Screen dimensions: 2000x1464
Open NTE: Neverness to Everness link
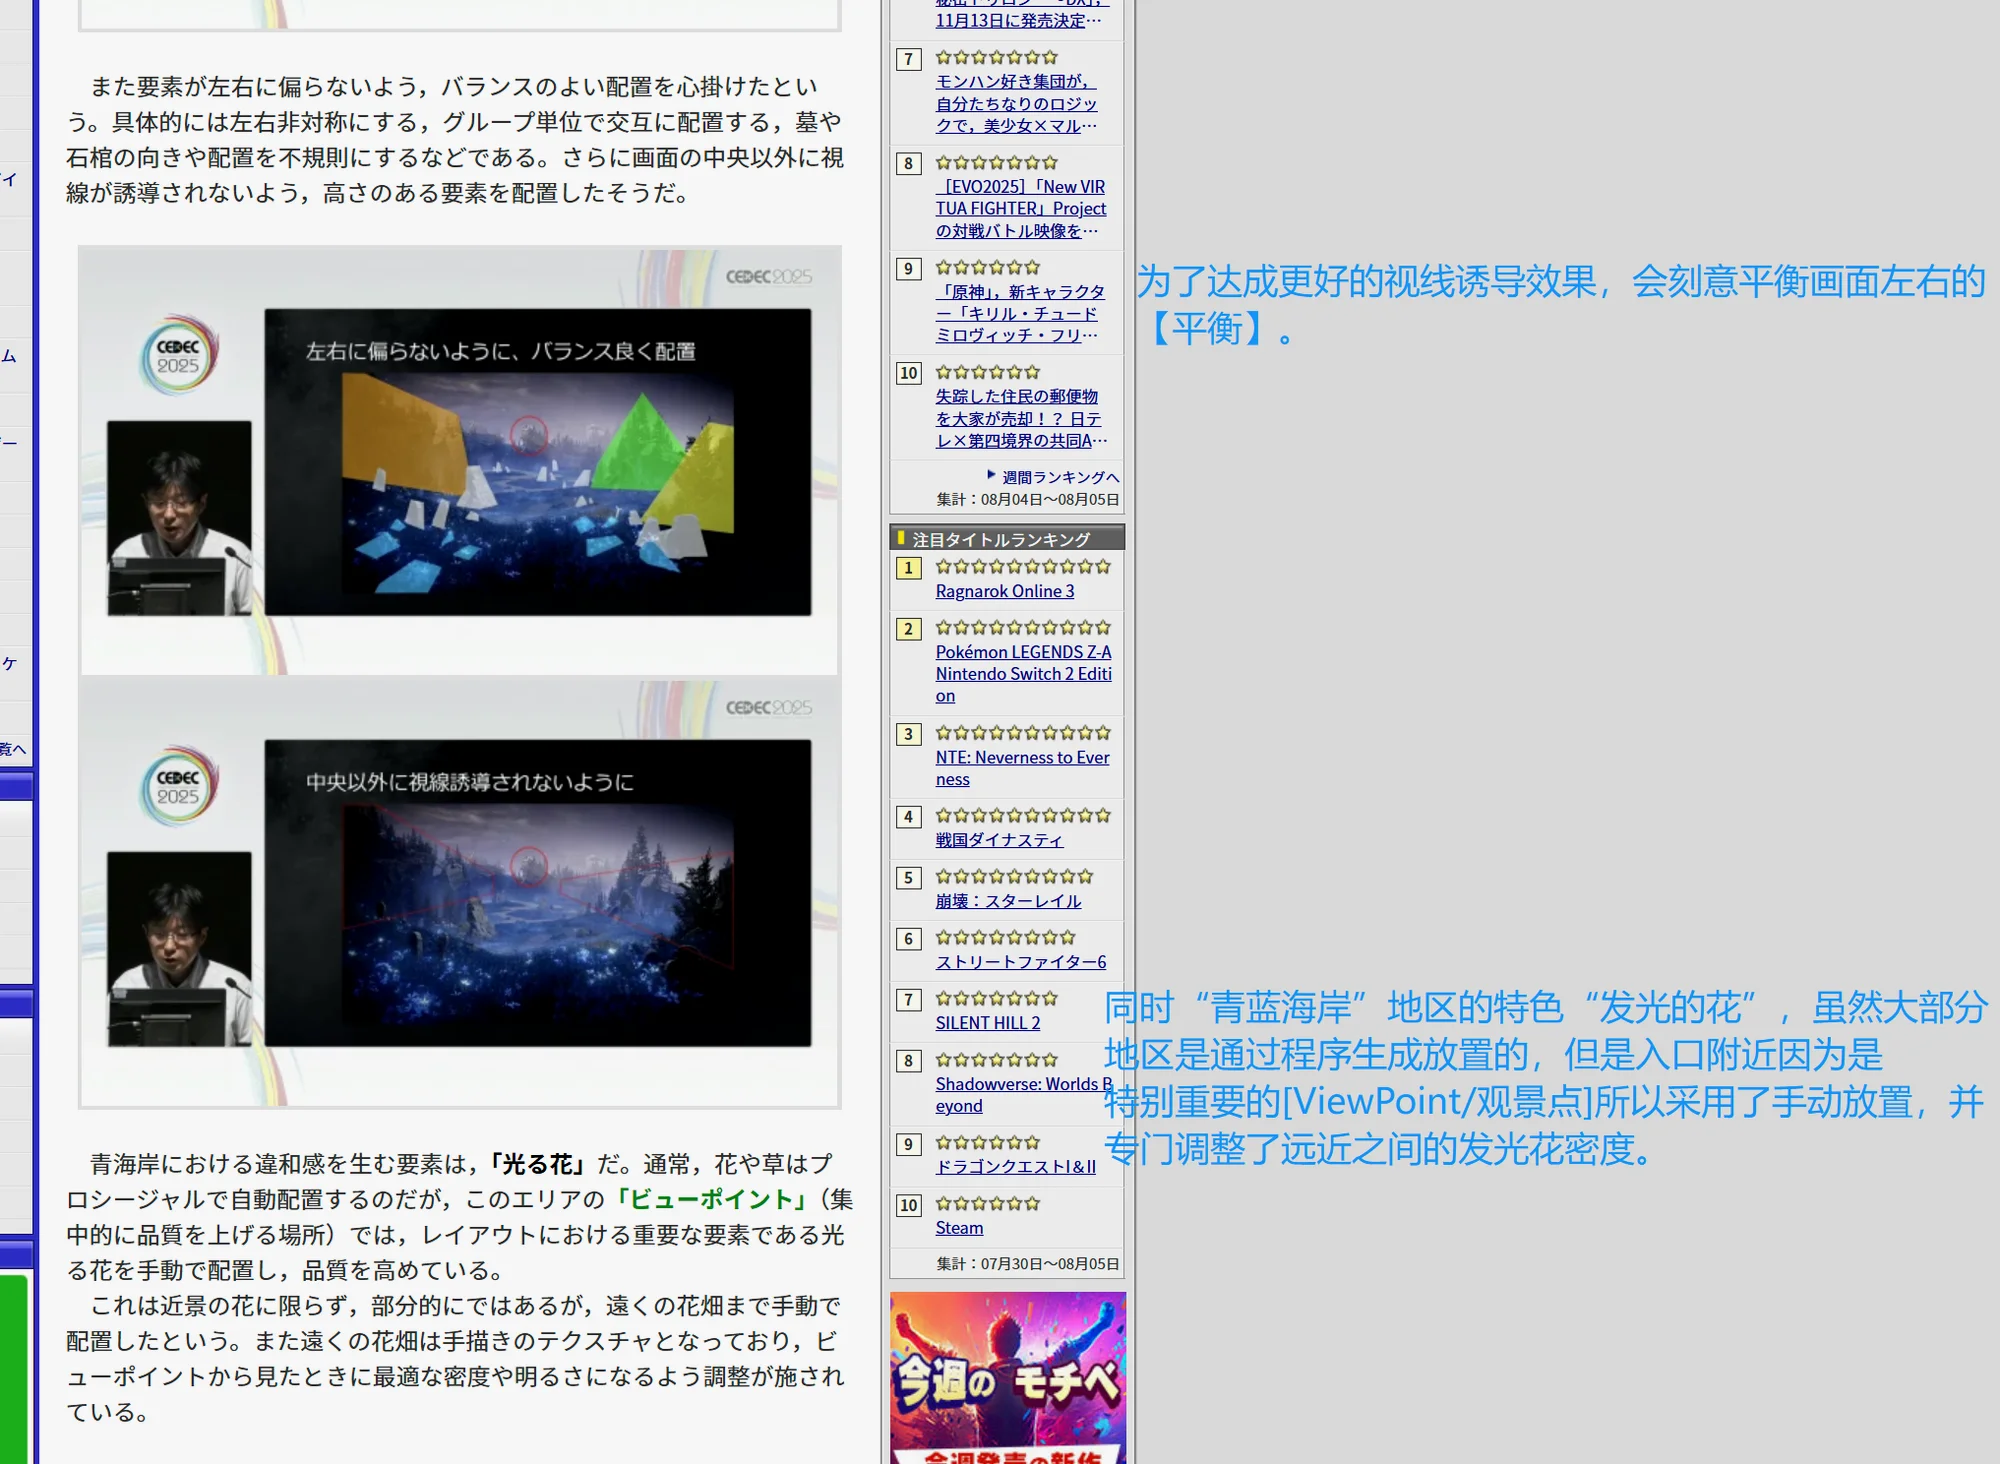click(x=1022, y=768)
